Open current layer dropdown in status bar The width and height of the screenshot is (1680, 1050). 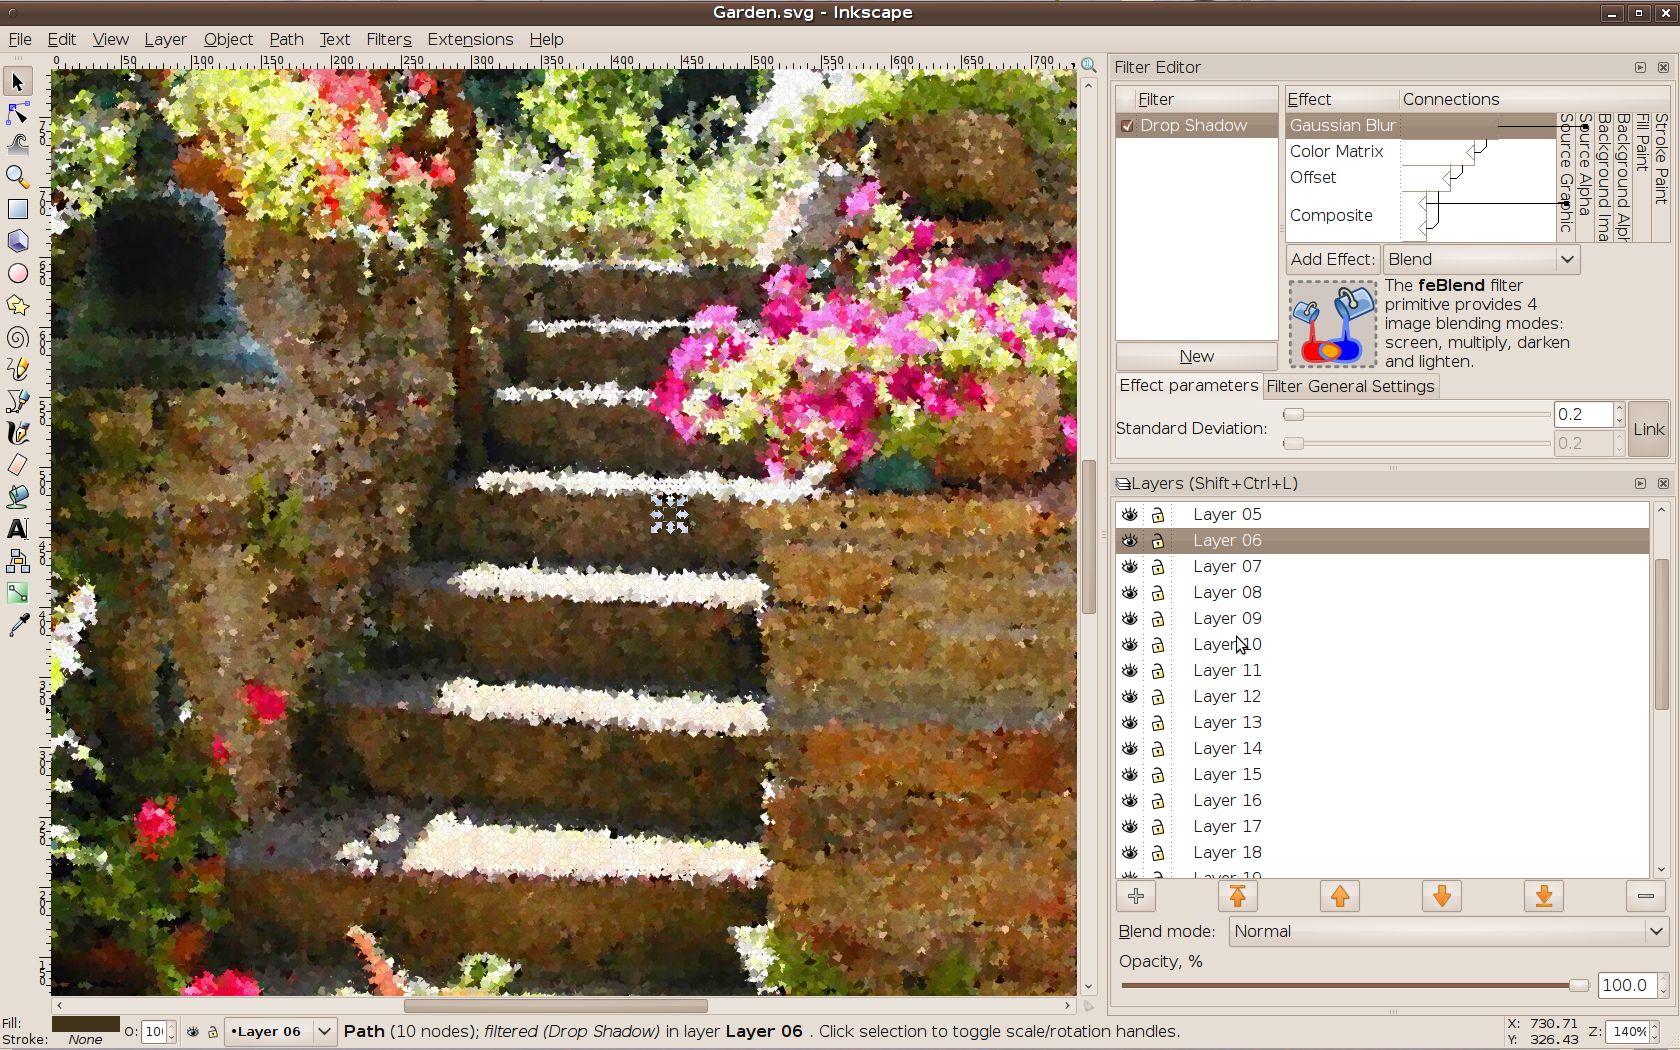[x=324, y=1031]
